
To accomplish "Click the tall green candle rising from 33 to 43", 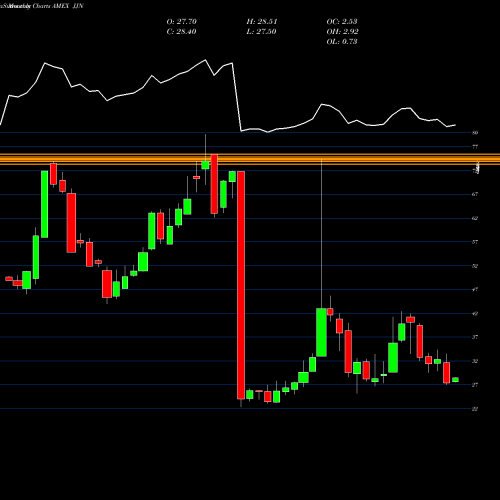I will [x=321, y=332].
